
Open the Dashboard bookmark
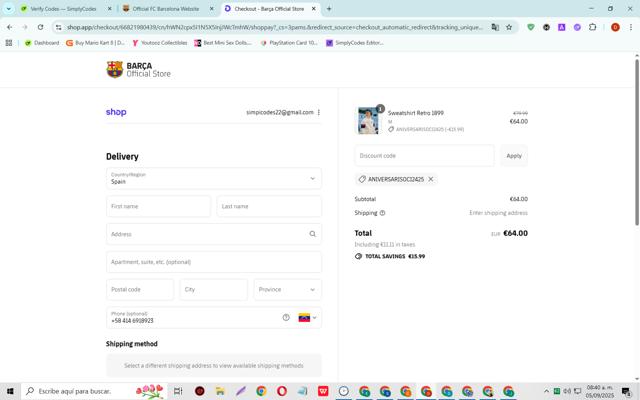pos(42,43)
